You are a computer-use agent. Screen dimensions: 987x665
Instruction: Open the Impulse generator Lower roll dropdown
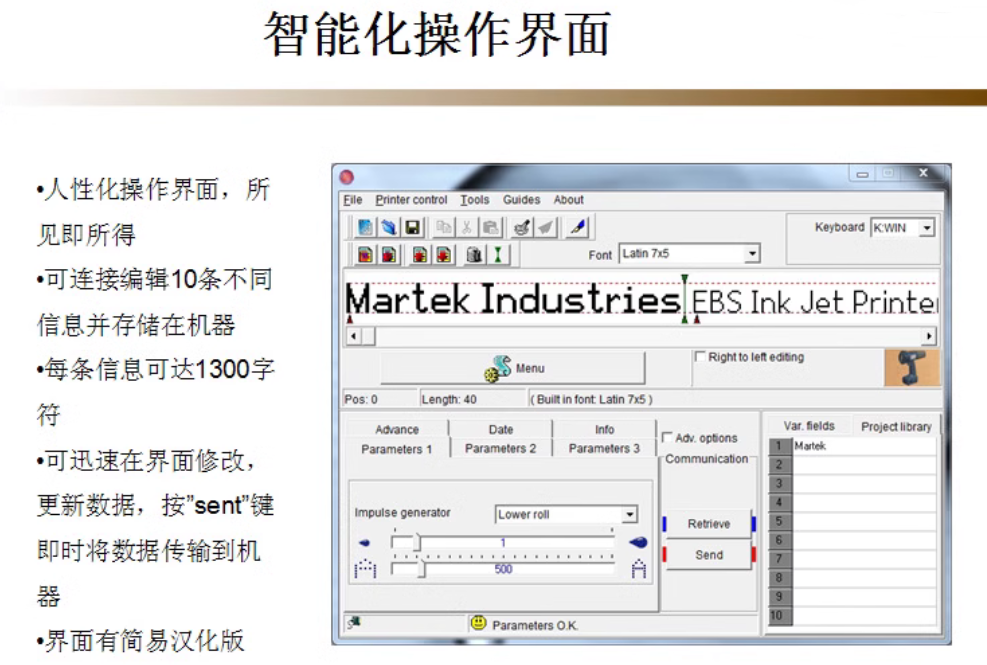point(629,514)
